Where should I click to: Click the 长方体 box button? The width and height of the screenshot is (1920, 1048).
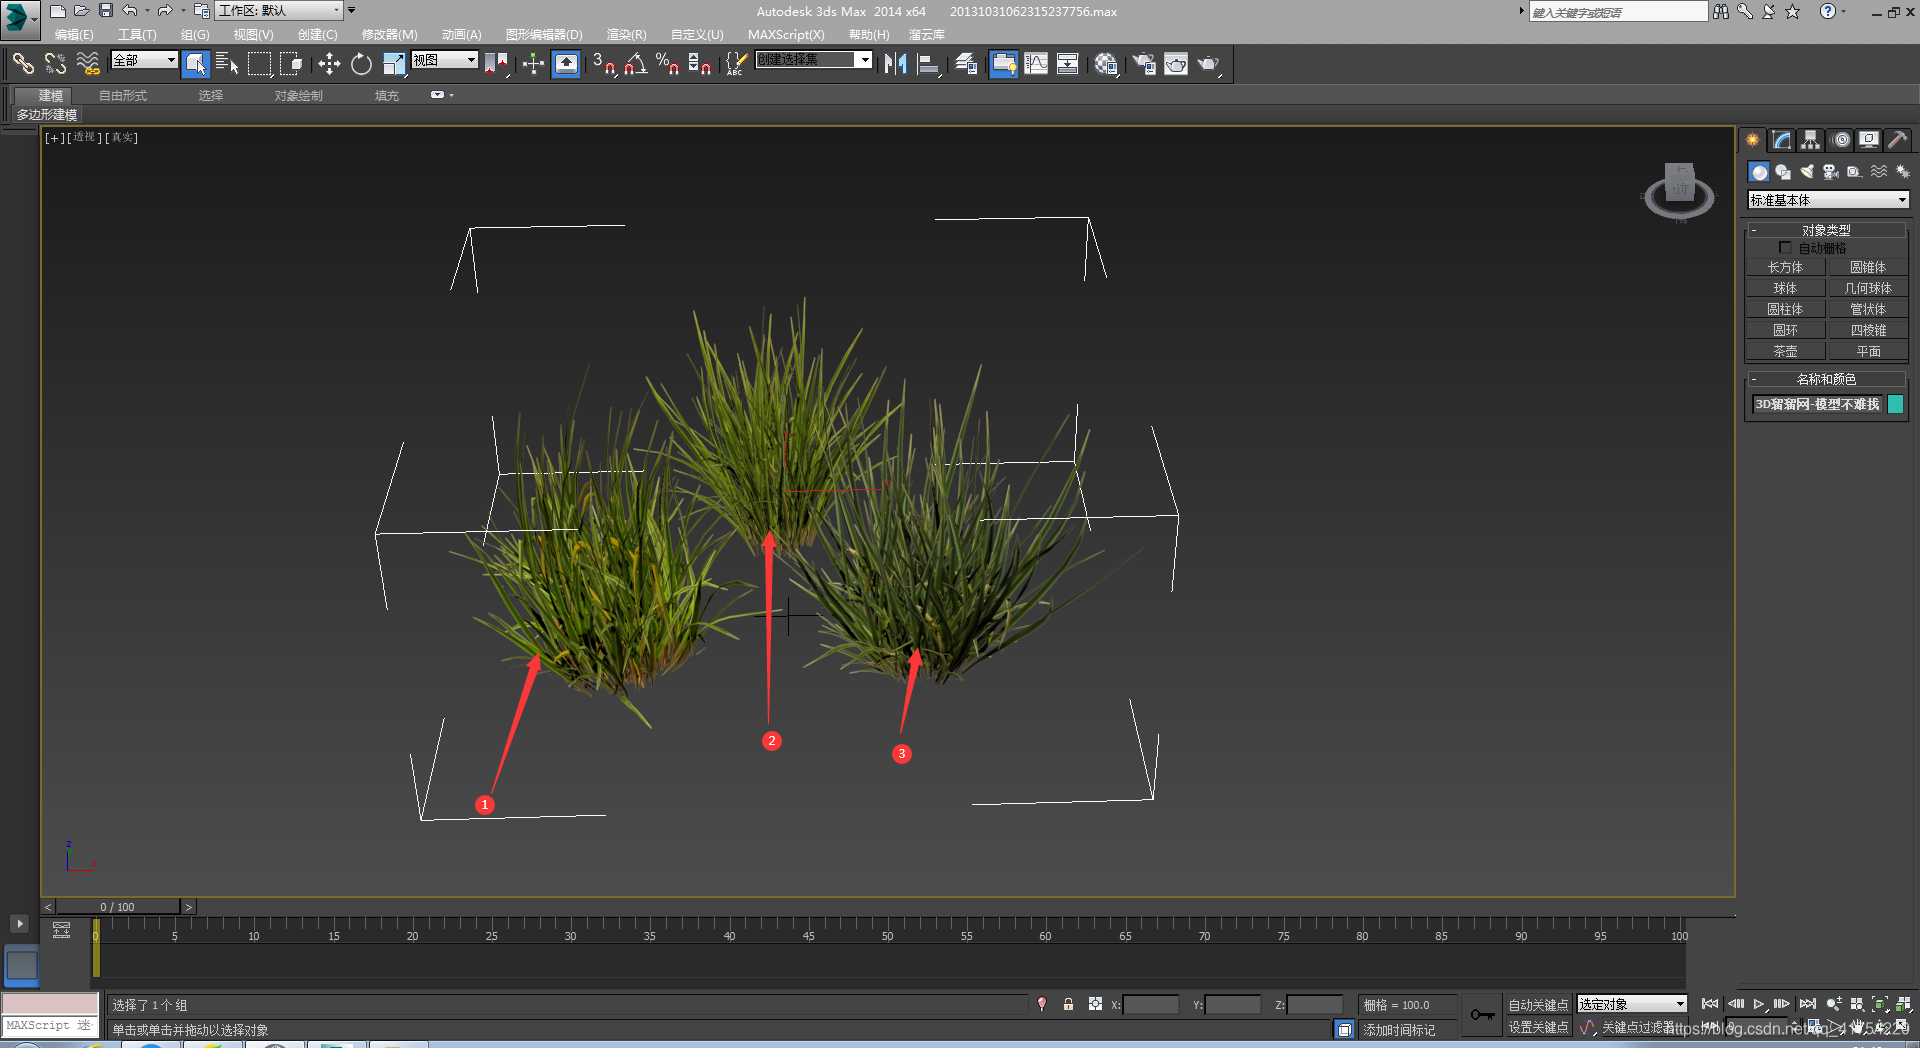coord(1785,267)
